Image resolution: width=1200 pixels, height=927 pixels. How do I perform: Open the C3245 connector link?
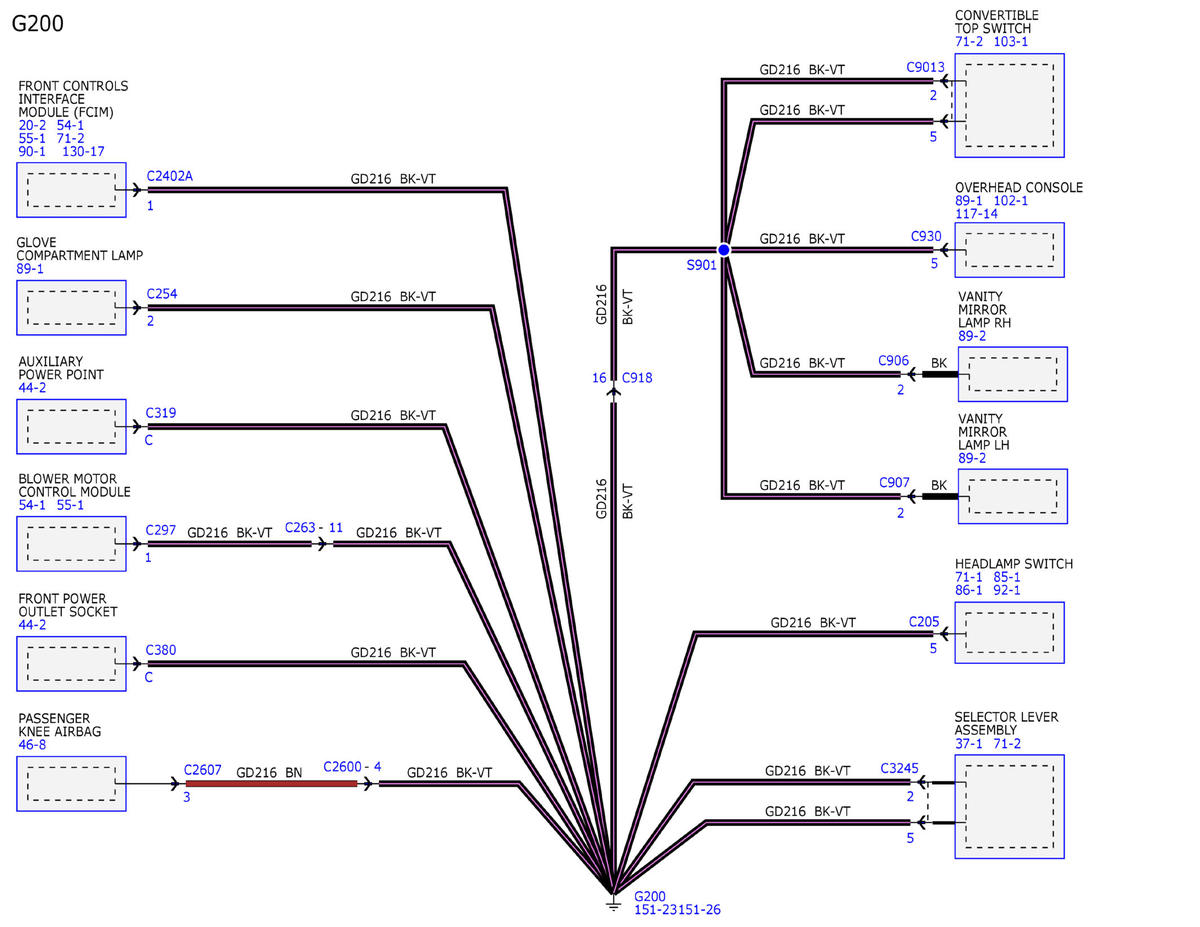tap(900, 768)
